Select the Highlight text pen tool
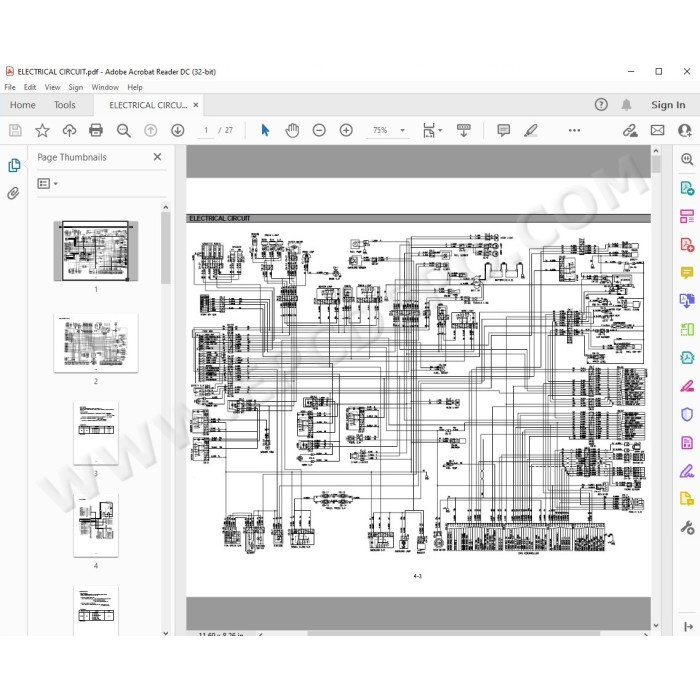Screen dimensions: 700x700 pos(530,130)
